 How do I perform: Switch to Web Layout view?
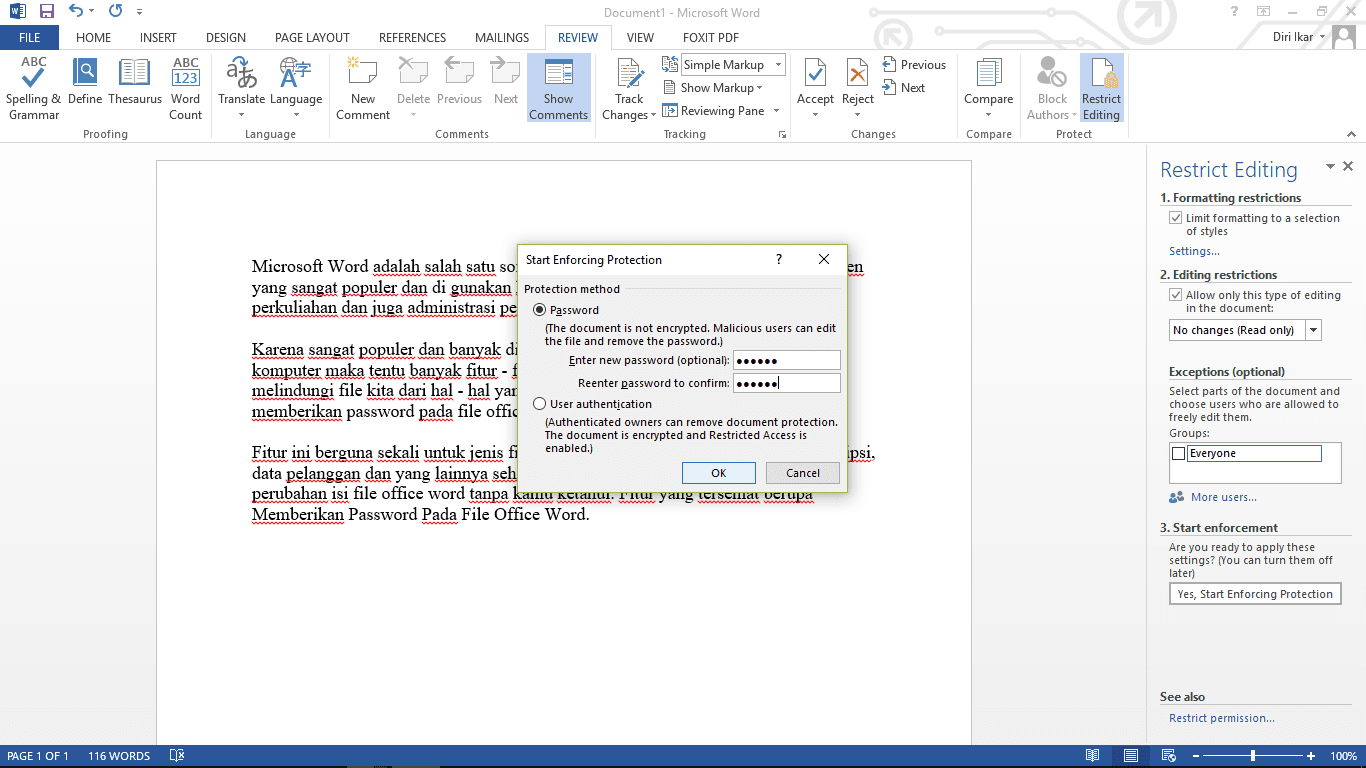click(1169, 756)
